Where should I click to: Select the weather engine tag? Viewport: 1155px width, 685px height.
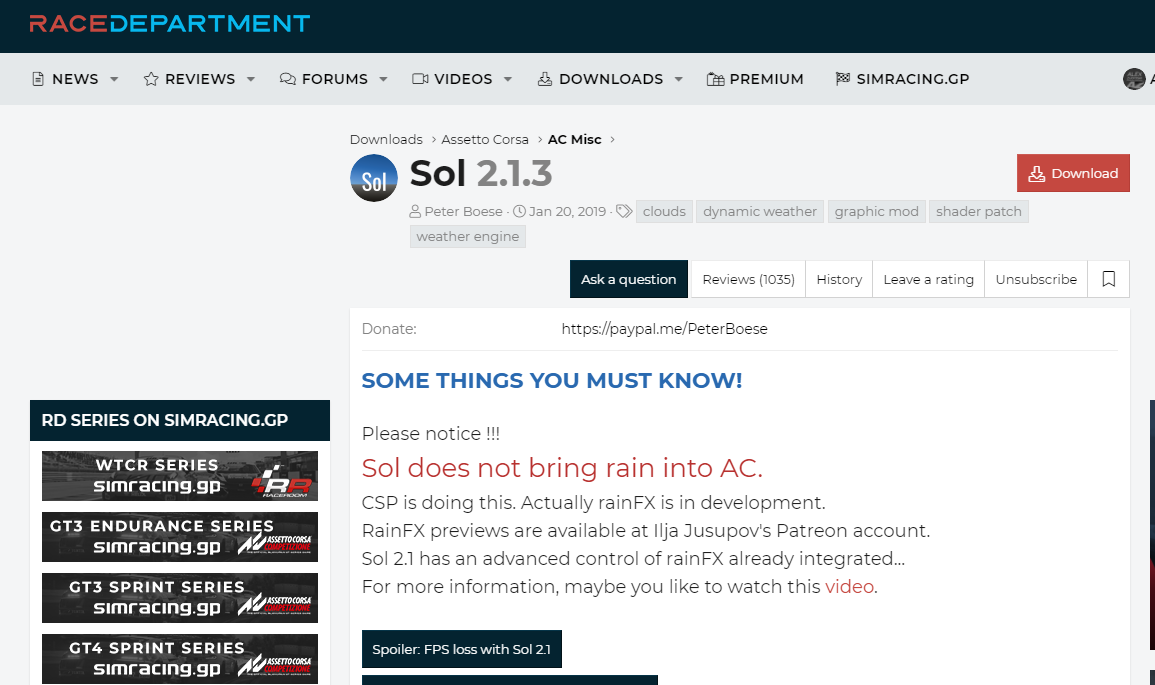click(x=468, y=236)
